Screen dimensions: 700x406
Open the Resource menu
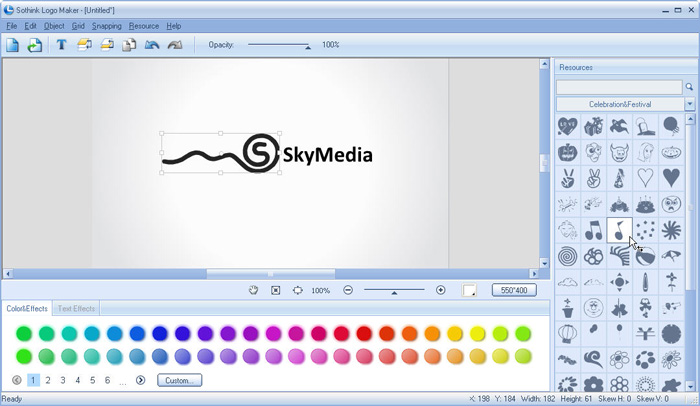click(x=144, y=26)
